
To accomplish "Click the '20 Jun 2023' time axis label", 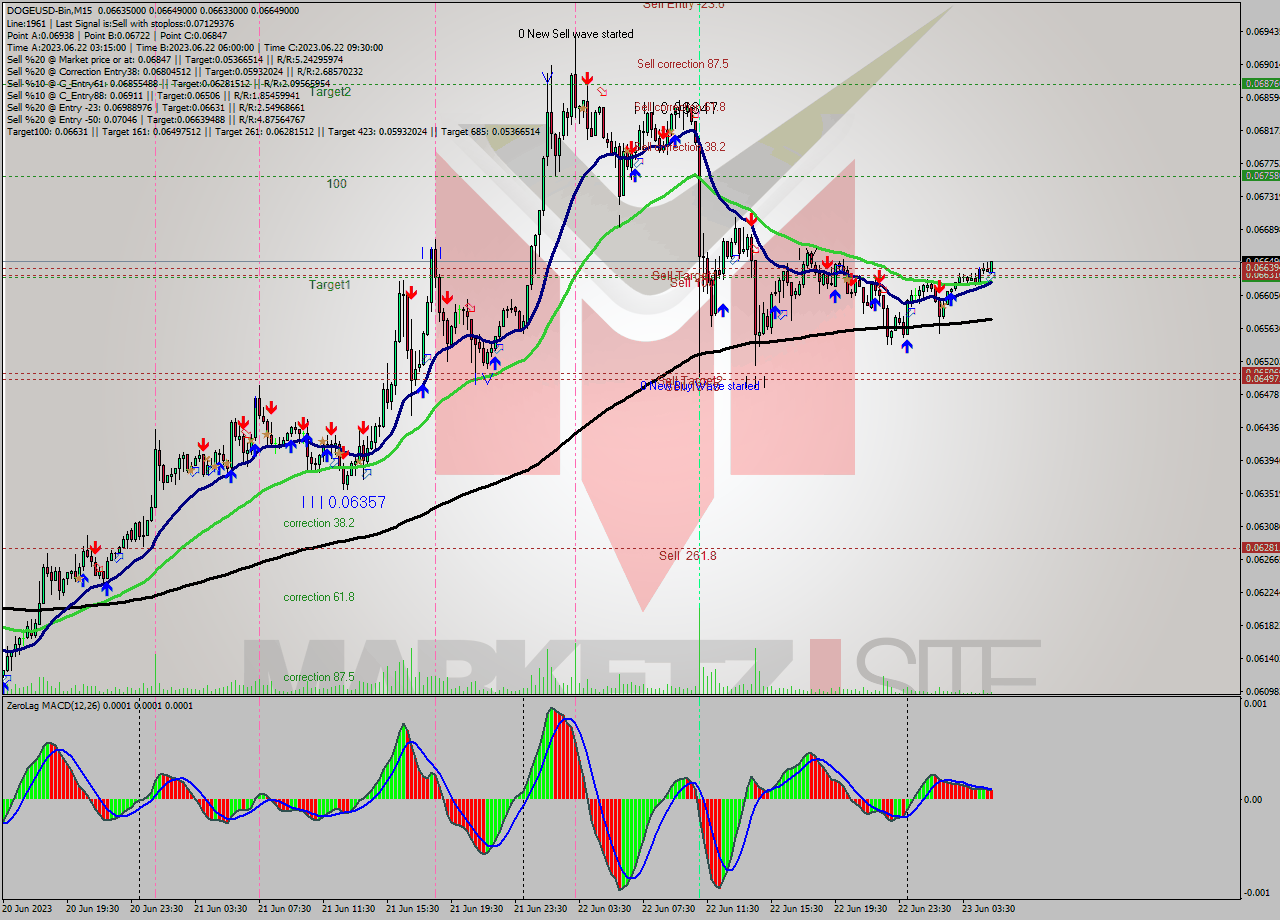I will click(x=27, y=909).
